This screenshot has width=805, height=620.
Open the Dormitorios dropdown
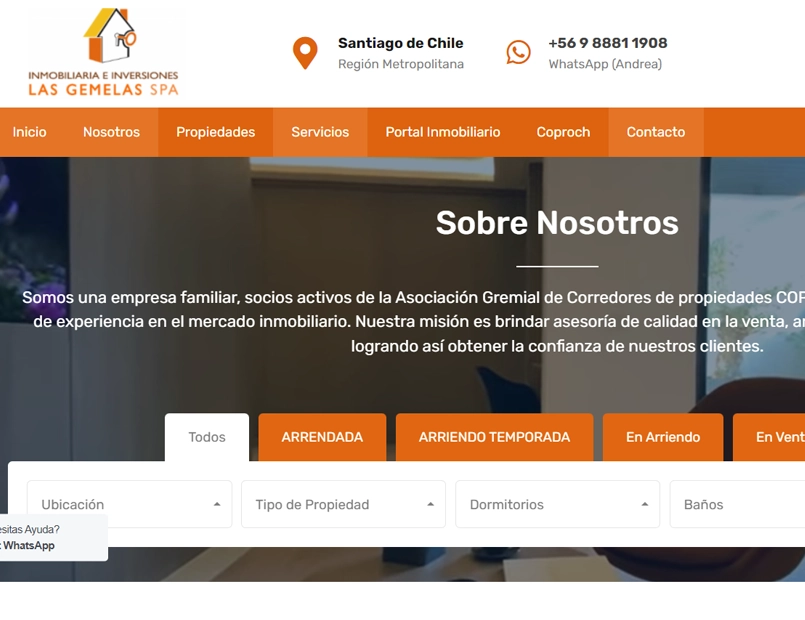[558, 504]
